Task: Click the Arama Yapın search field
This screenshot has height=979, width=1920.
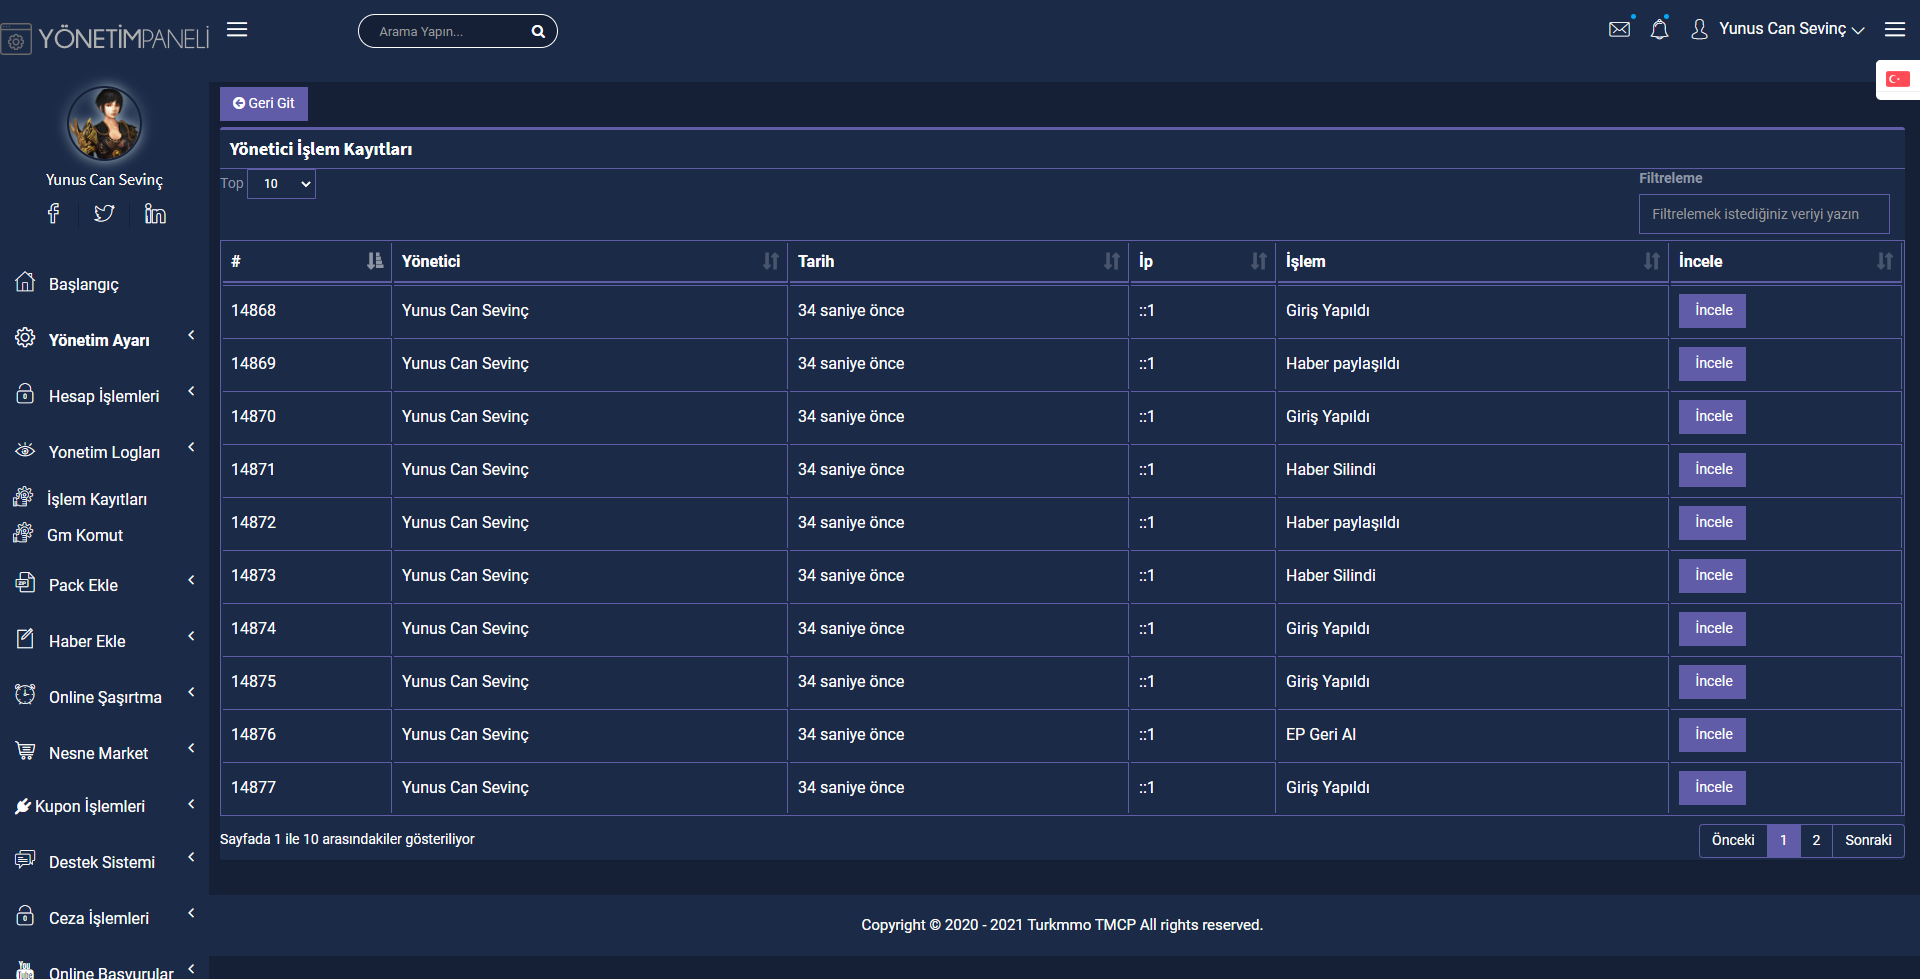Action: (457, 32)
